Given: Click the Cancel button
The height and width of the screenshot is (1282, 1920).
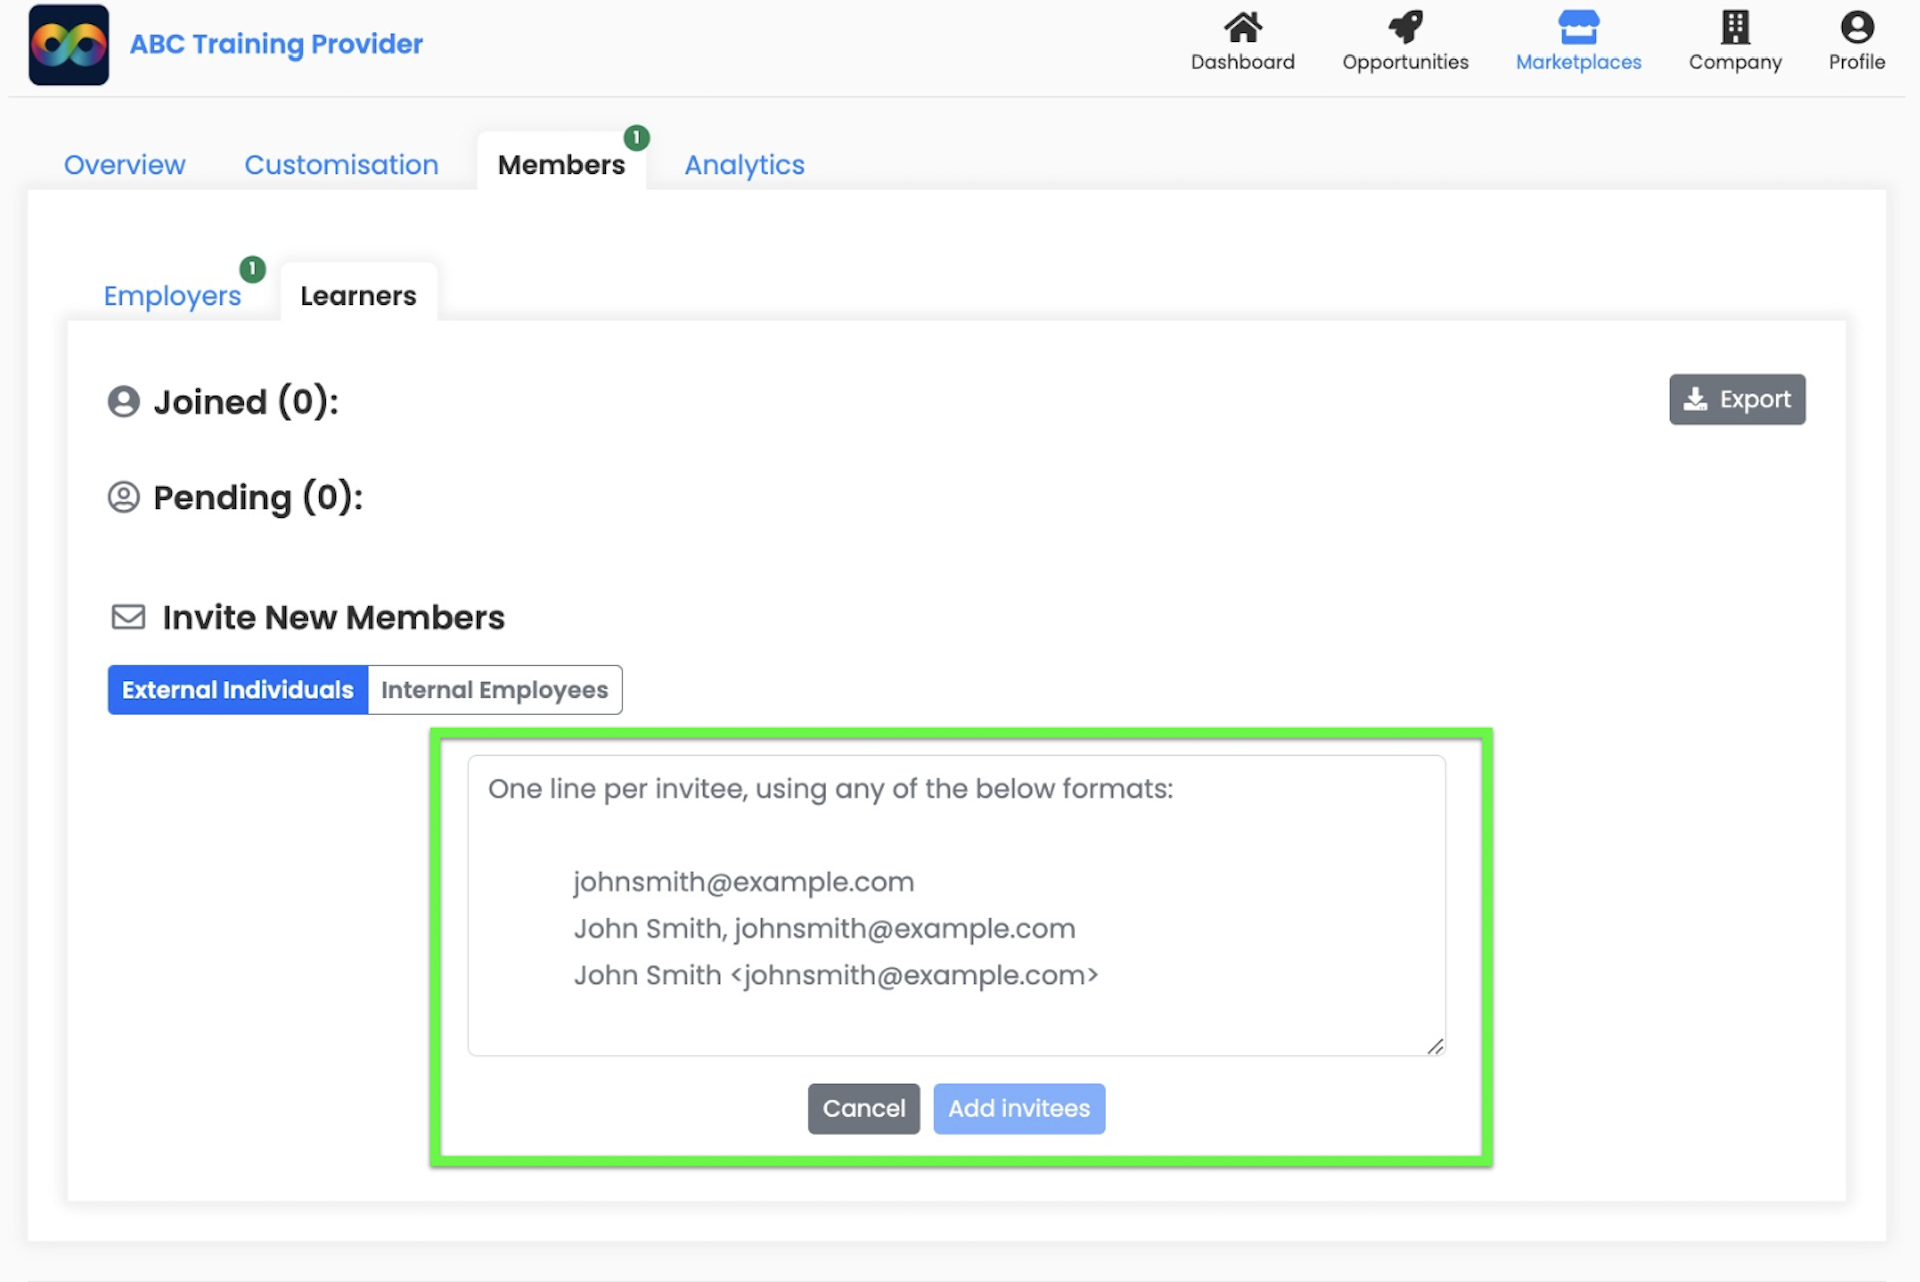Looking at the screenshot, I should pos(864,1109).
